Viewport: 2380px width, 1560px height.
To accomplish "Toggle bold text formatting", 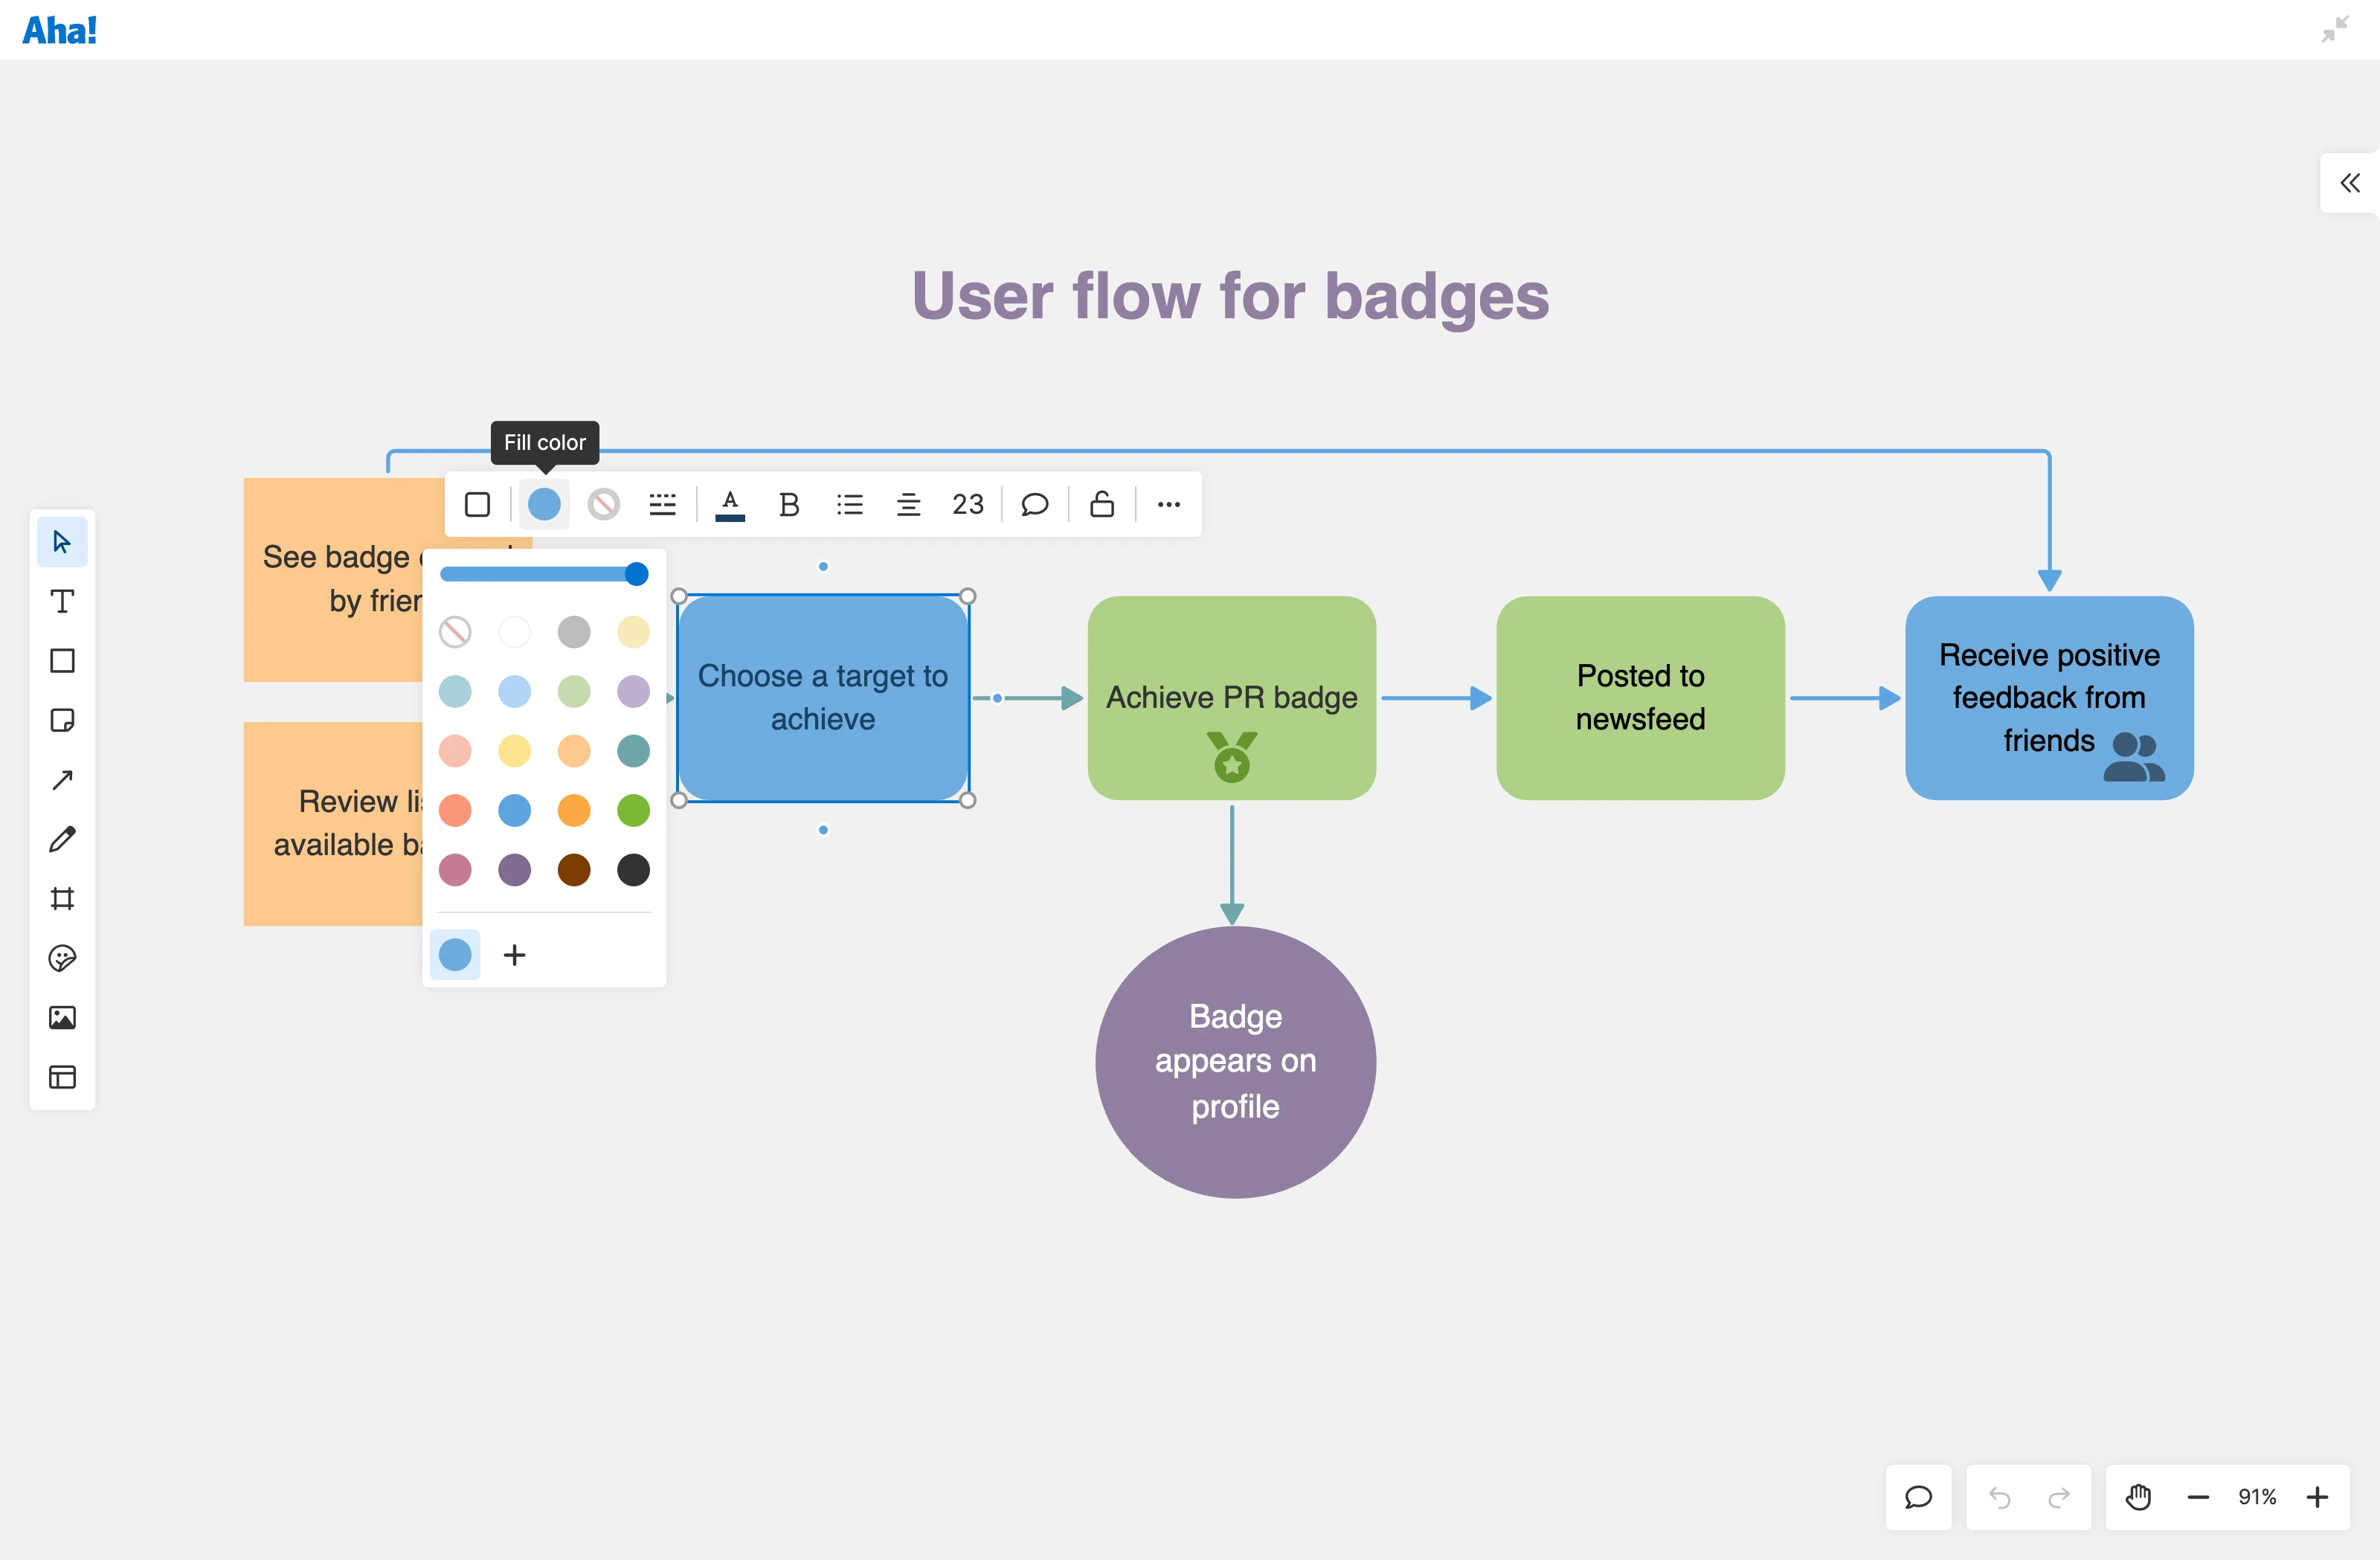I will [789, 505].
